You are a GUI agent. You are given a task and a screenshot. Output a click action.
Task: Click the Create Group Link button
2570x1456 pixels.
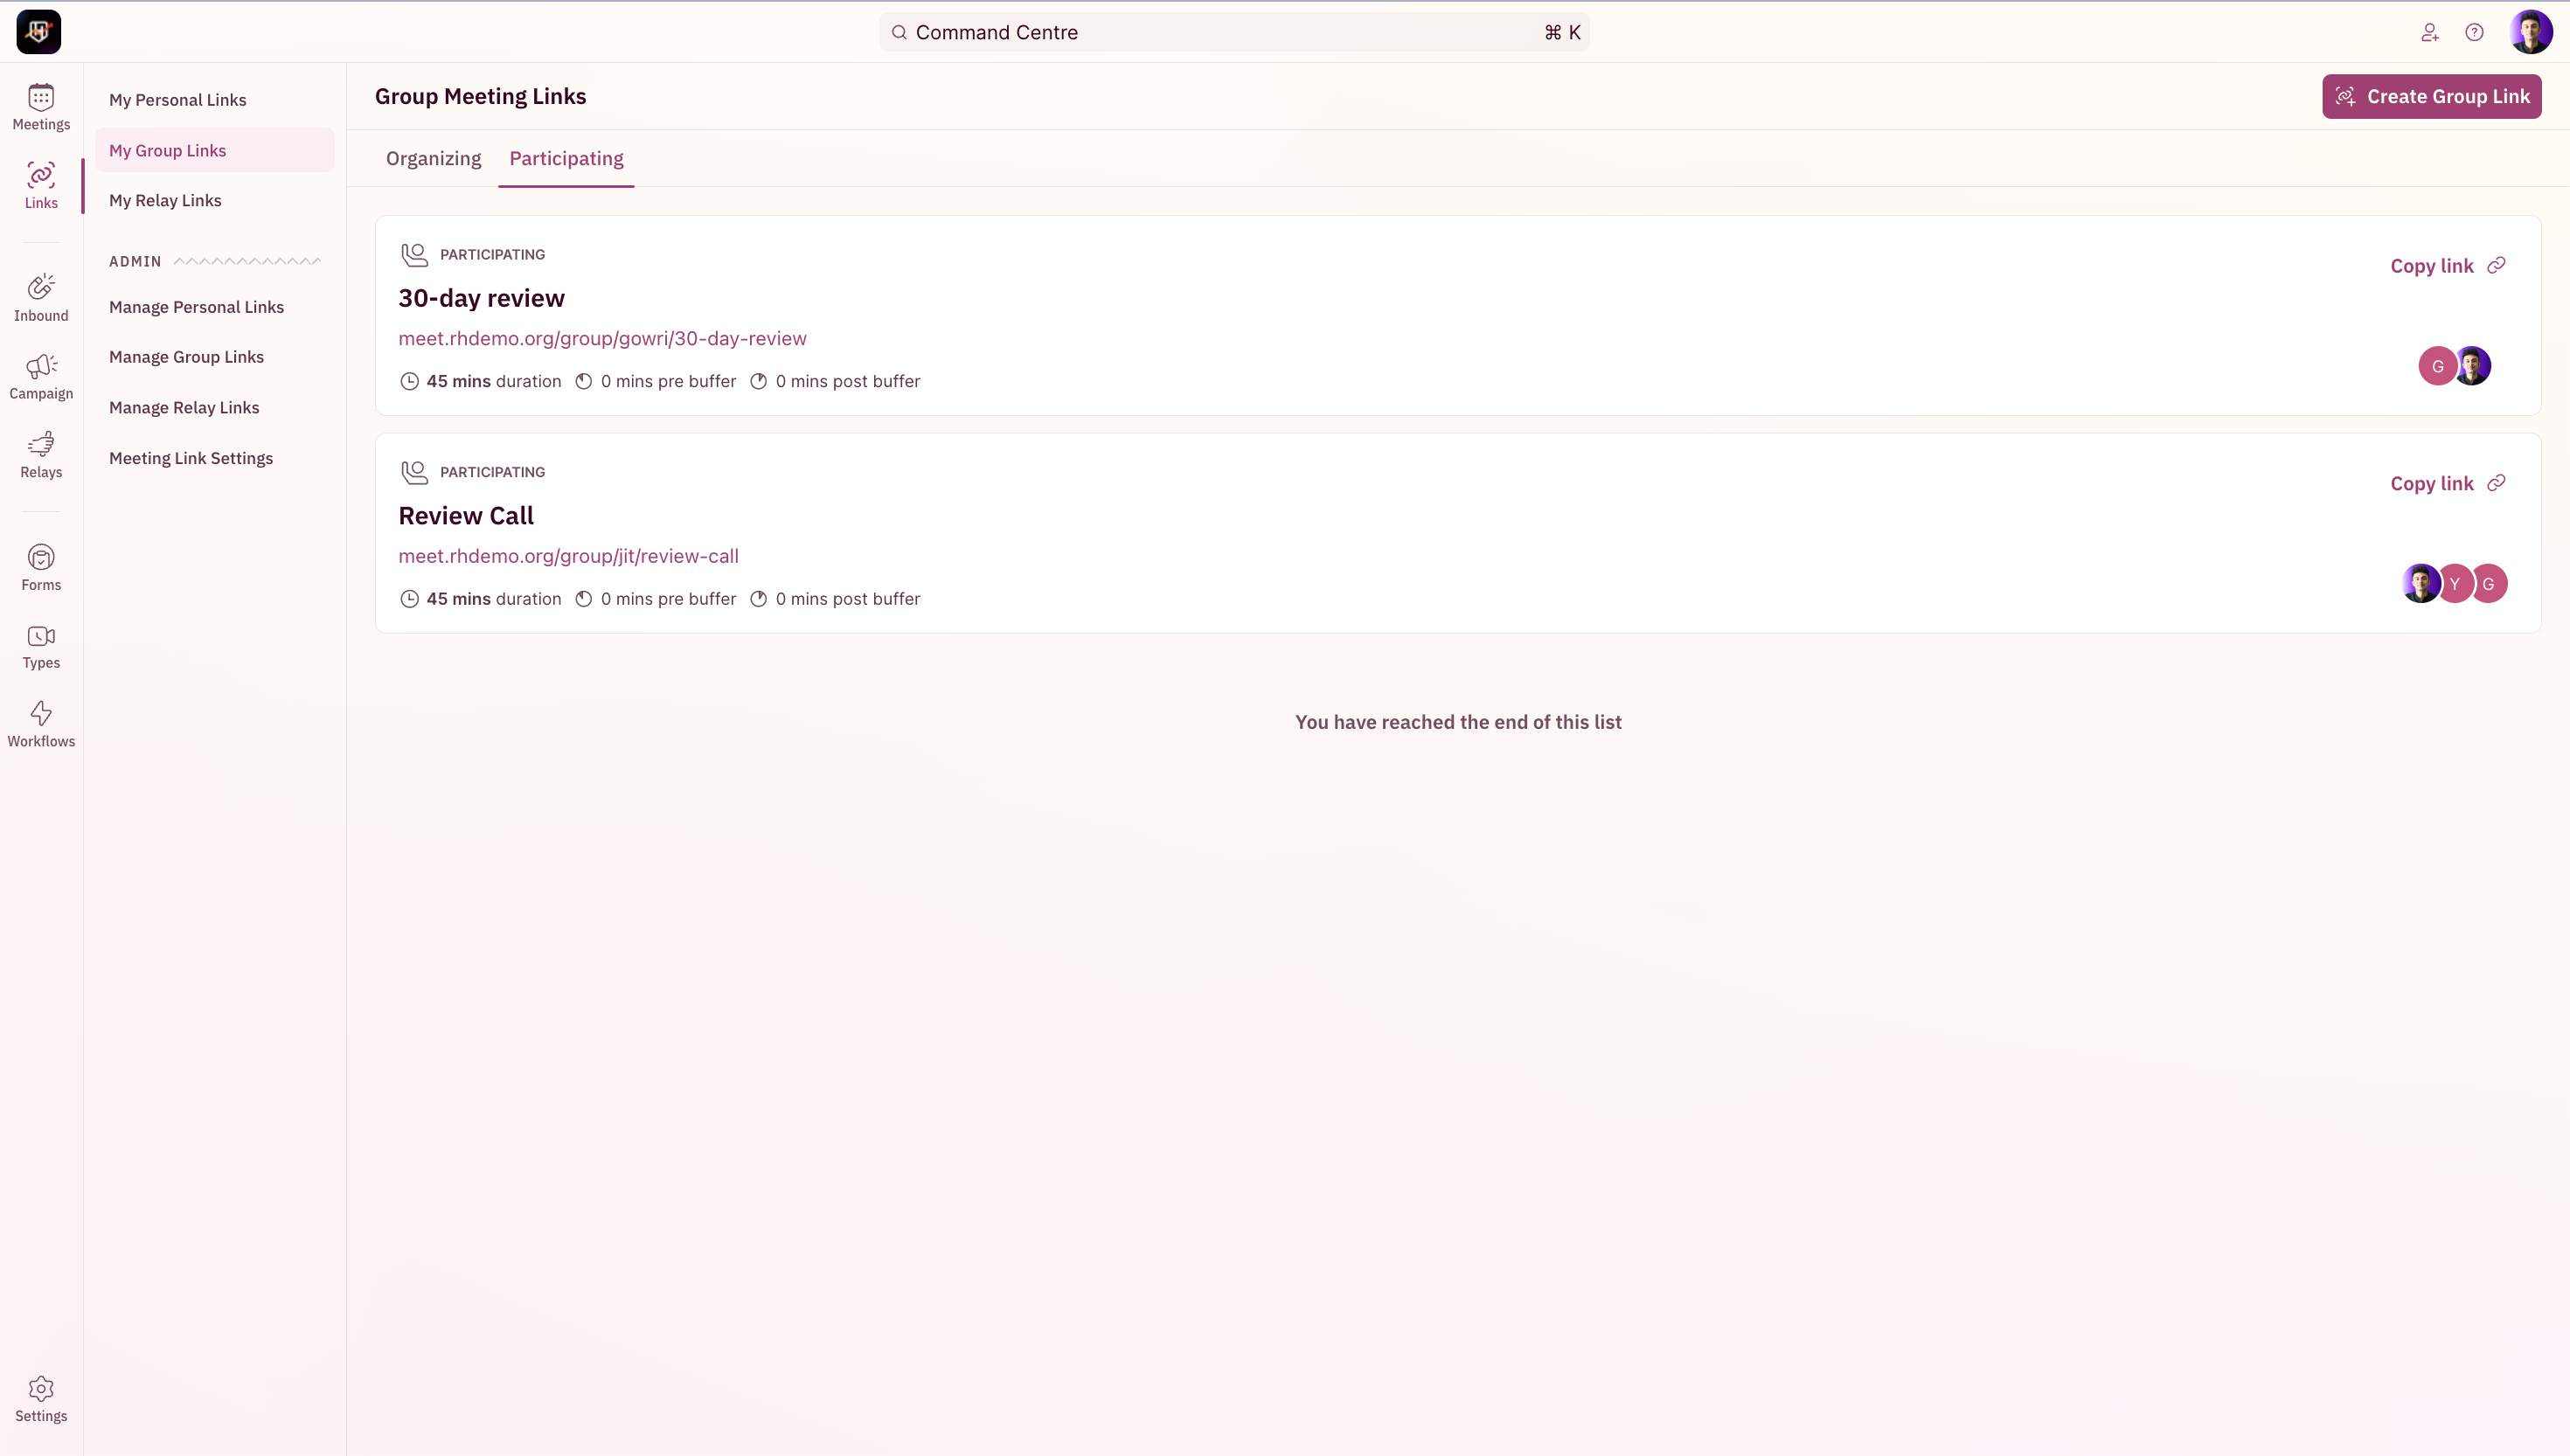[2431, 96]
